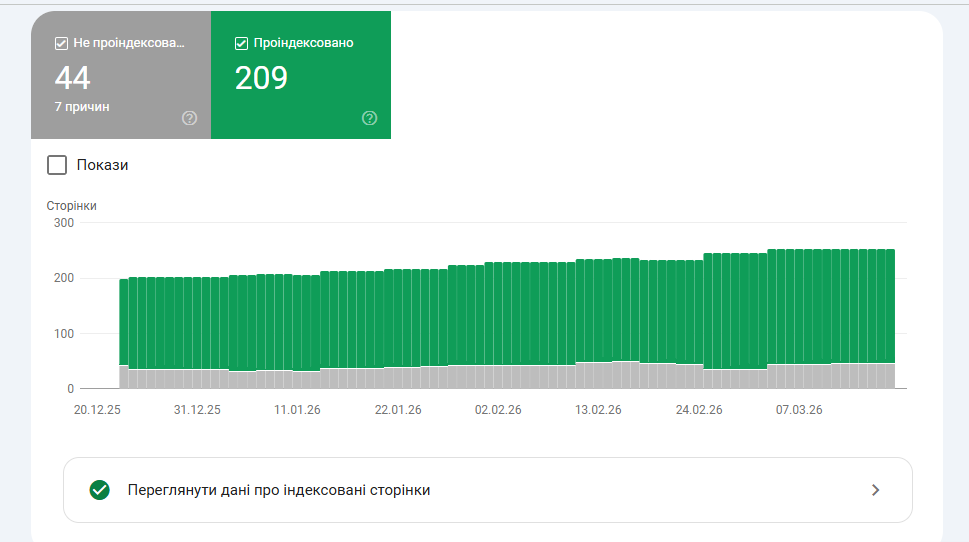Click the 22.01.26 date label
This screenshot has height=542, width=969.
pos(398,410)
